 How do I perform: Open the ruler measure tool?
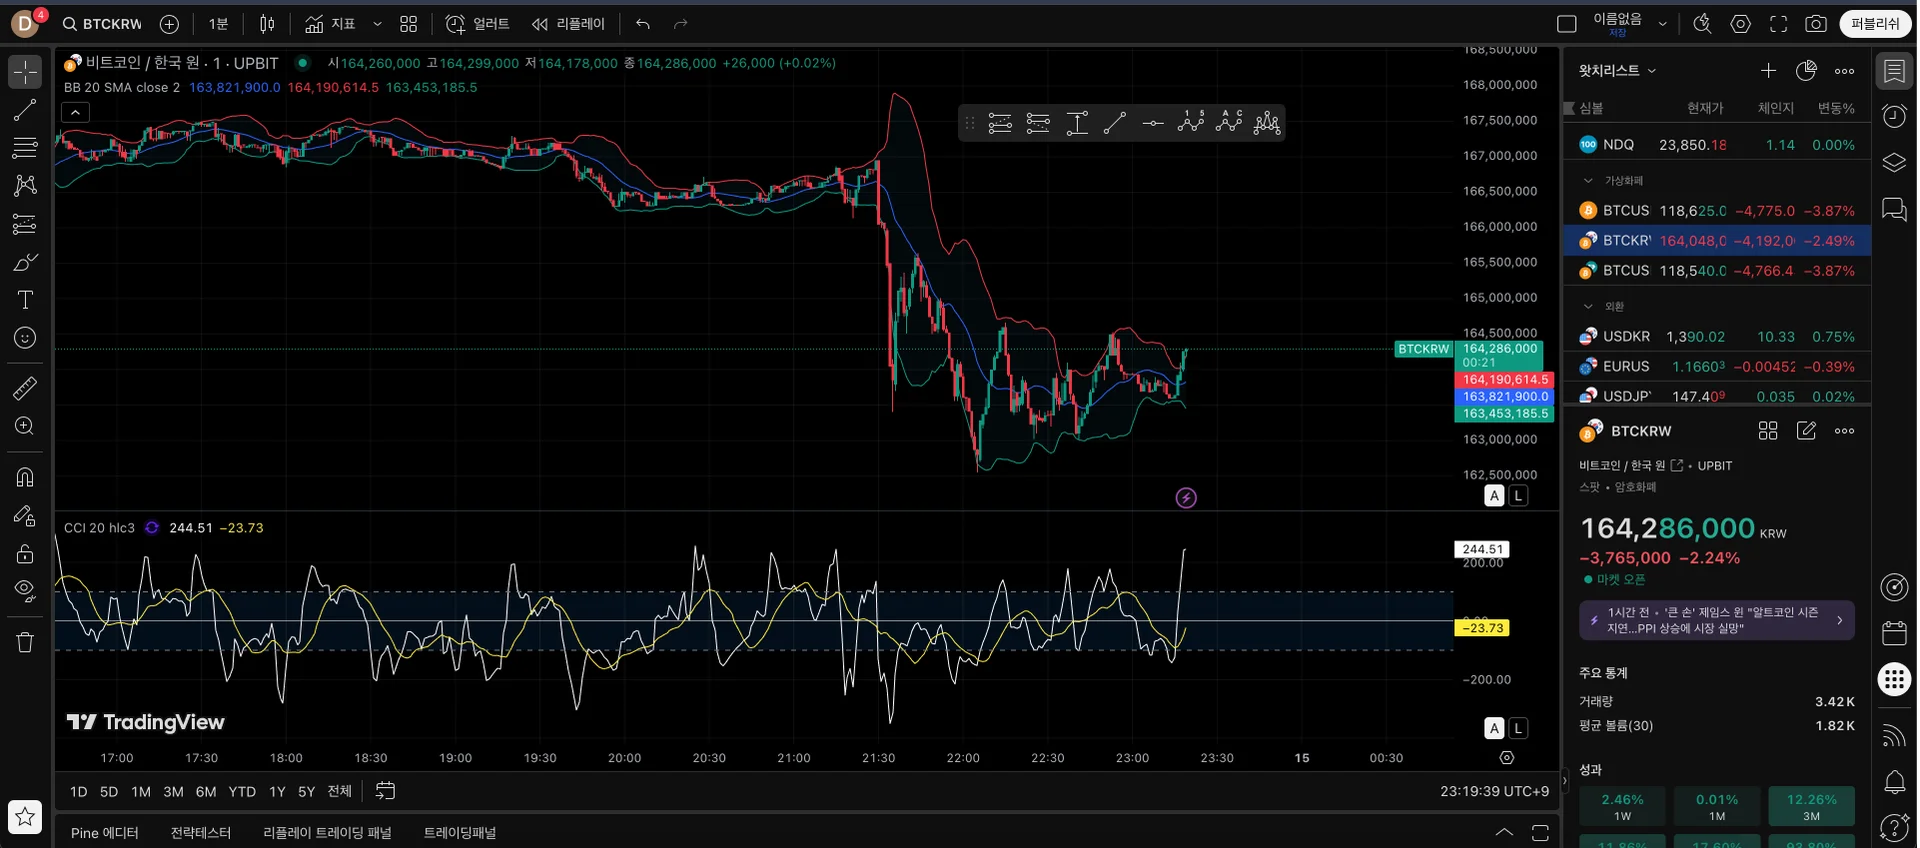point(25,388)
